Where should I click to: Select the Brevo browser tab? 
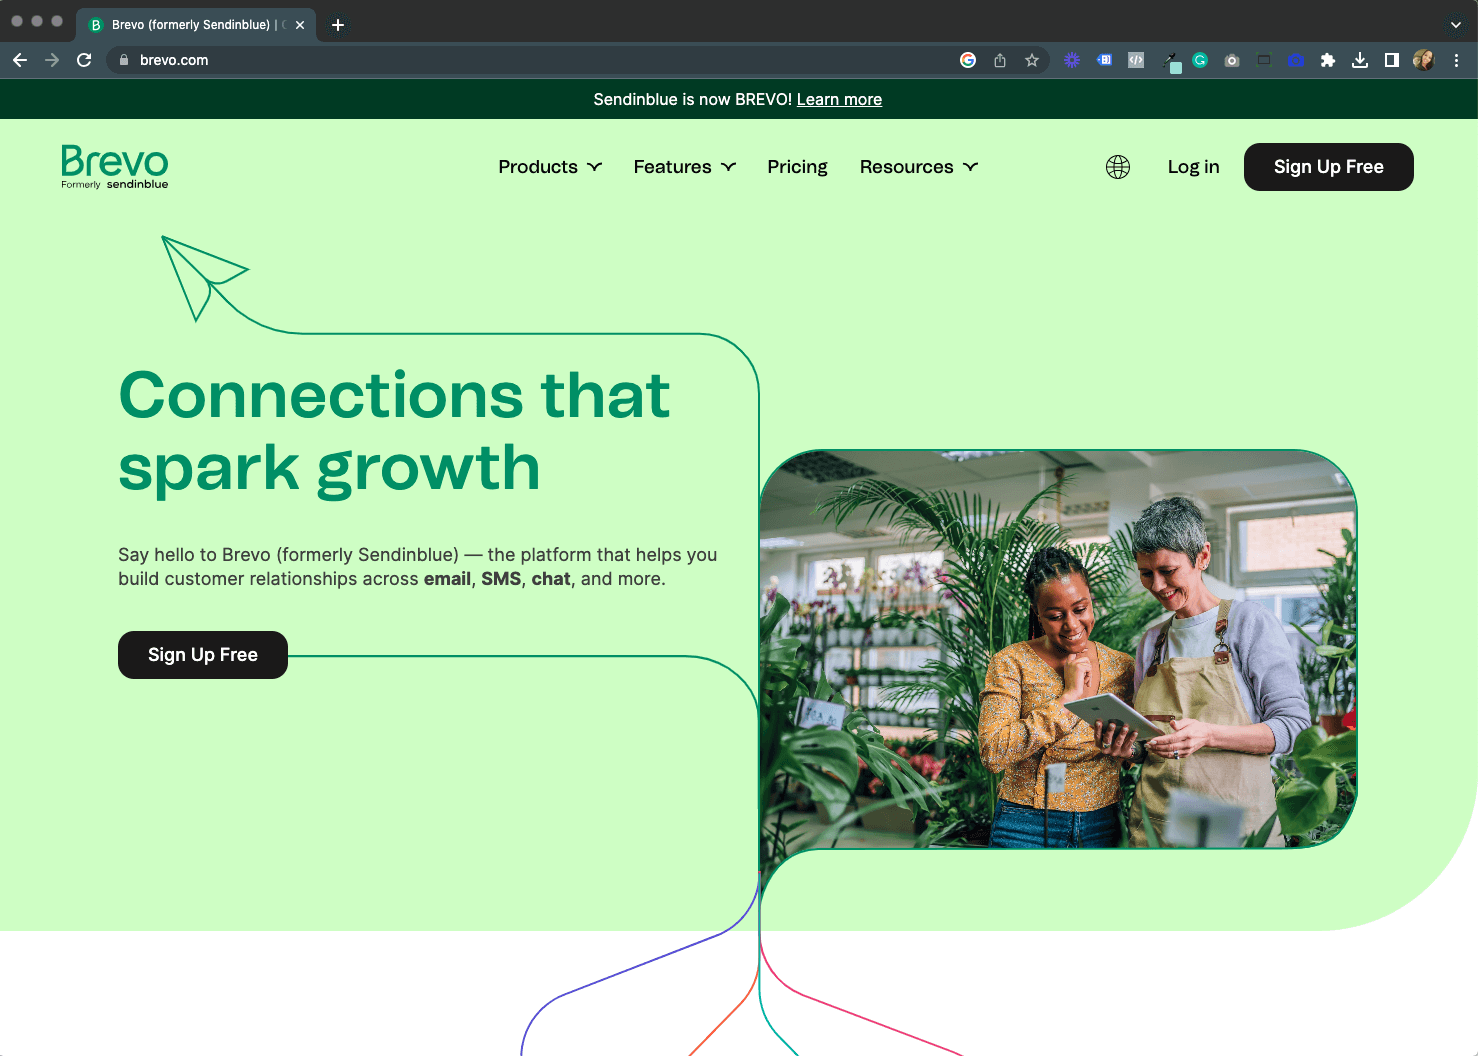[190, 24]
